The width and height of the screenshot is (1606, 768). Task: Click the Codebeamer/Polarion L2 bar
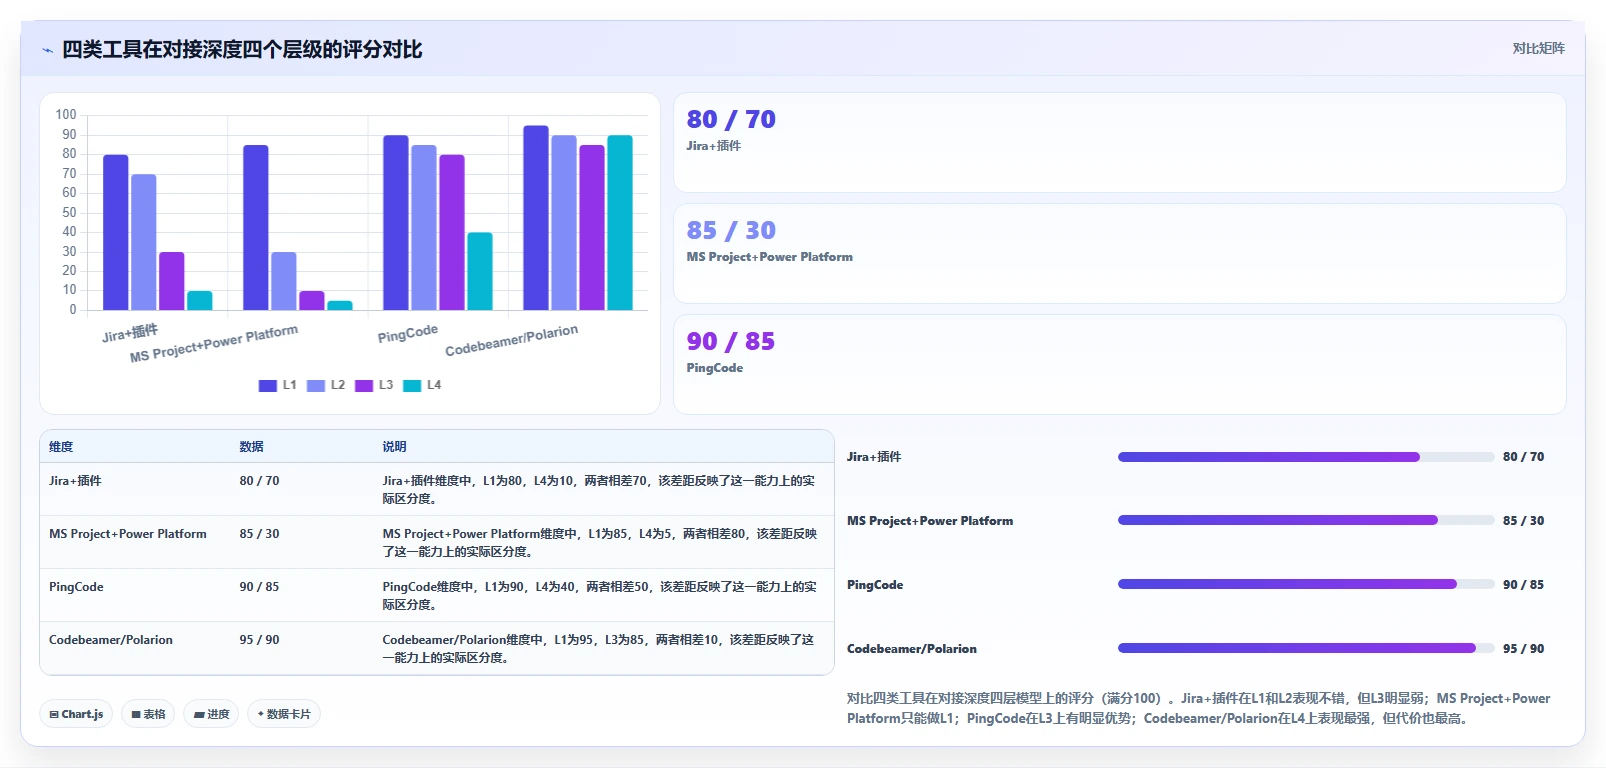point(564,223)
